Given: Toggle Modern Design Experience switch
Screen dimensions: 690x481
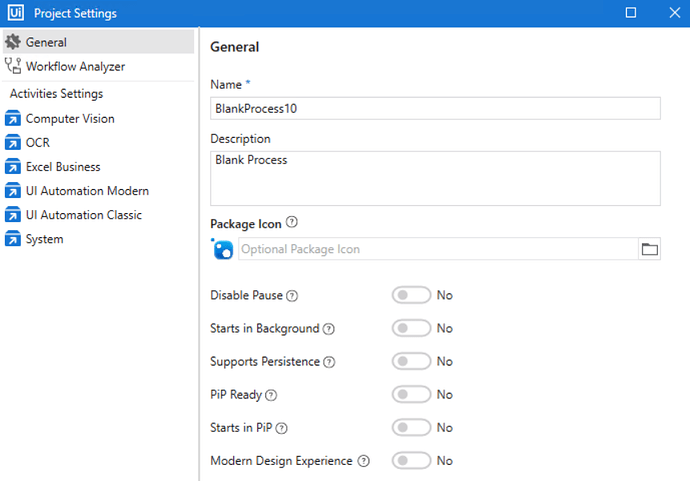Looking at the screenshot, I should [411, 461].
